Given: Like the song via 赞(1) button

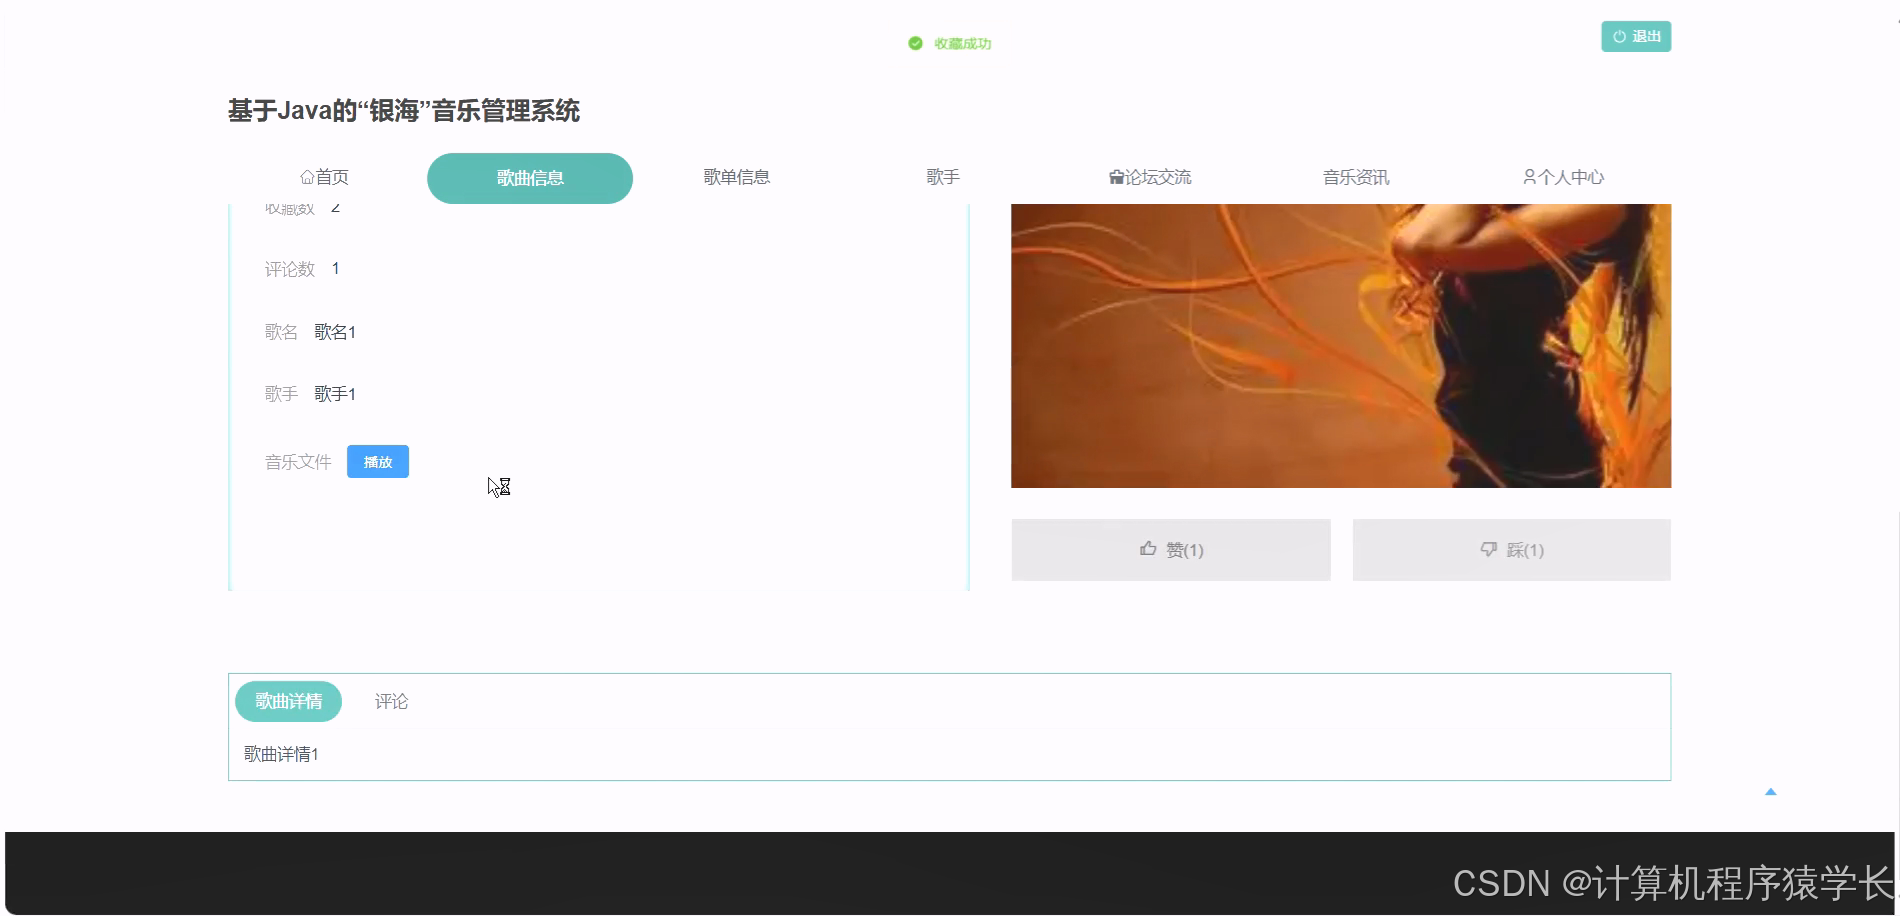Looking at the screenshot, I should click(1170, 549).
